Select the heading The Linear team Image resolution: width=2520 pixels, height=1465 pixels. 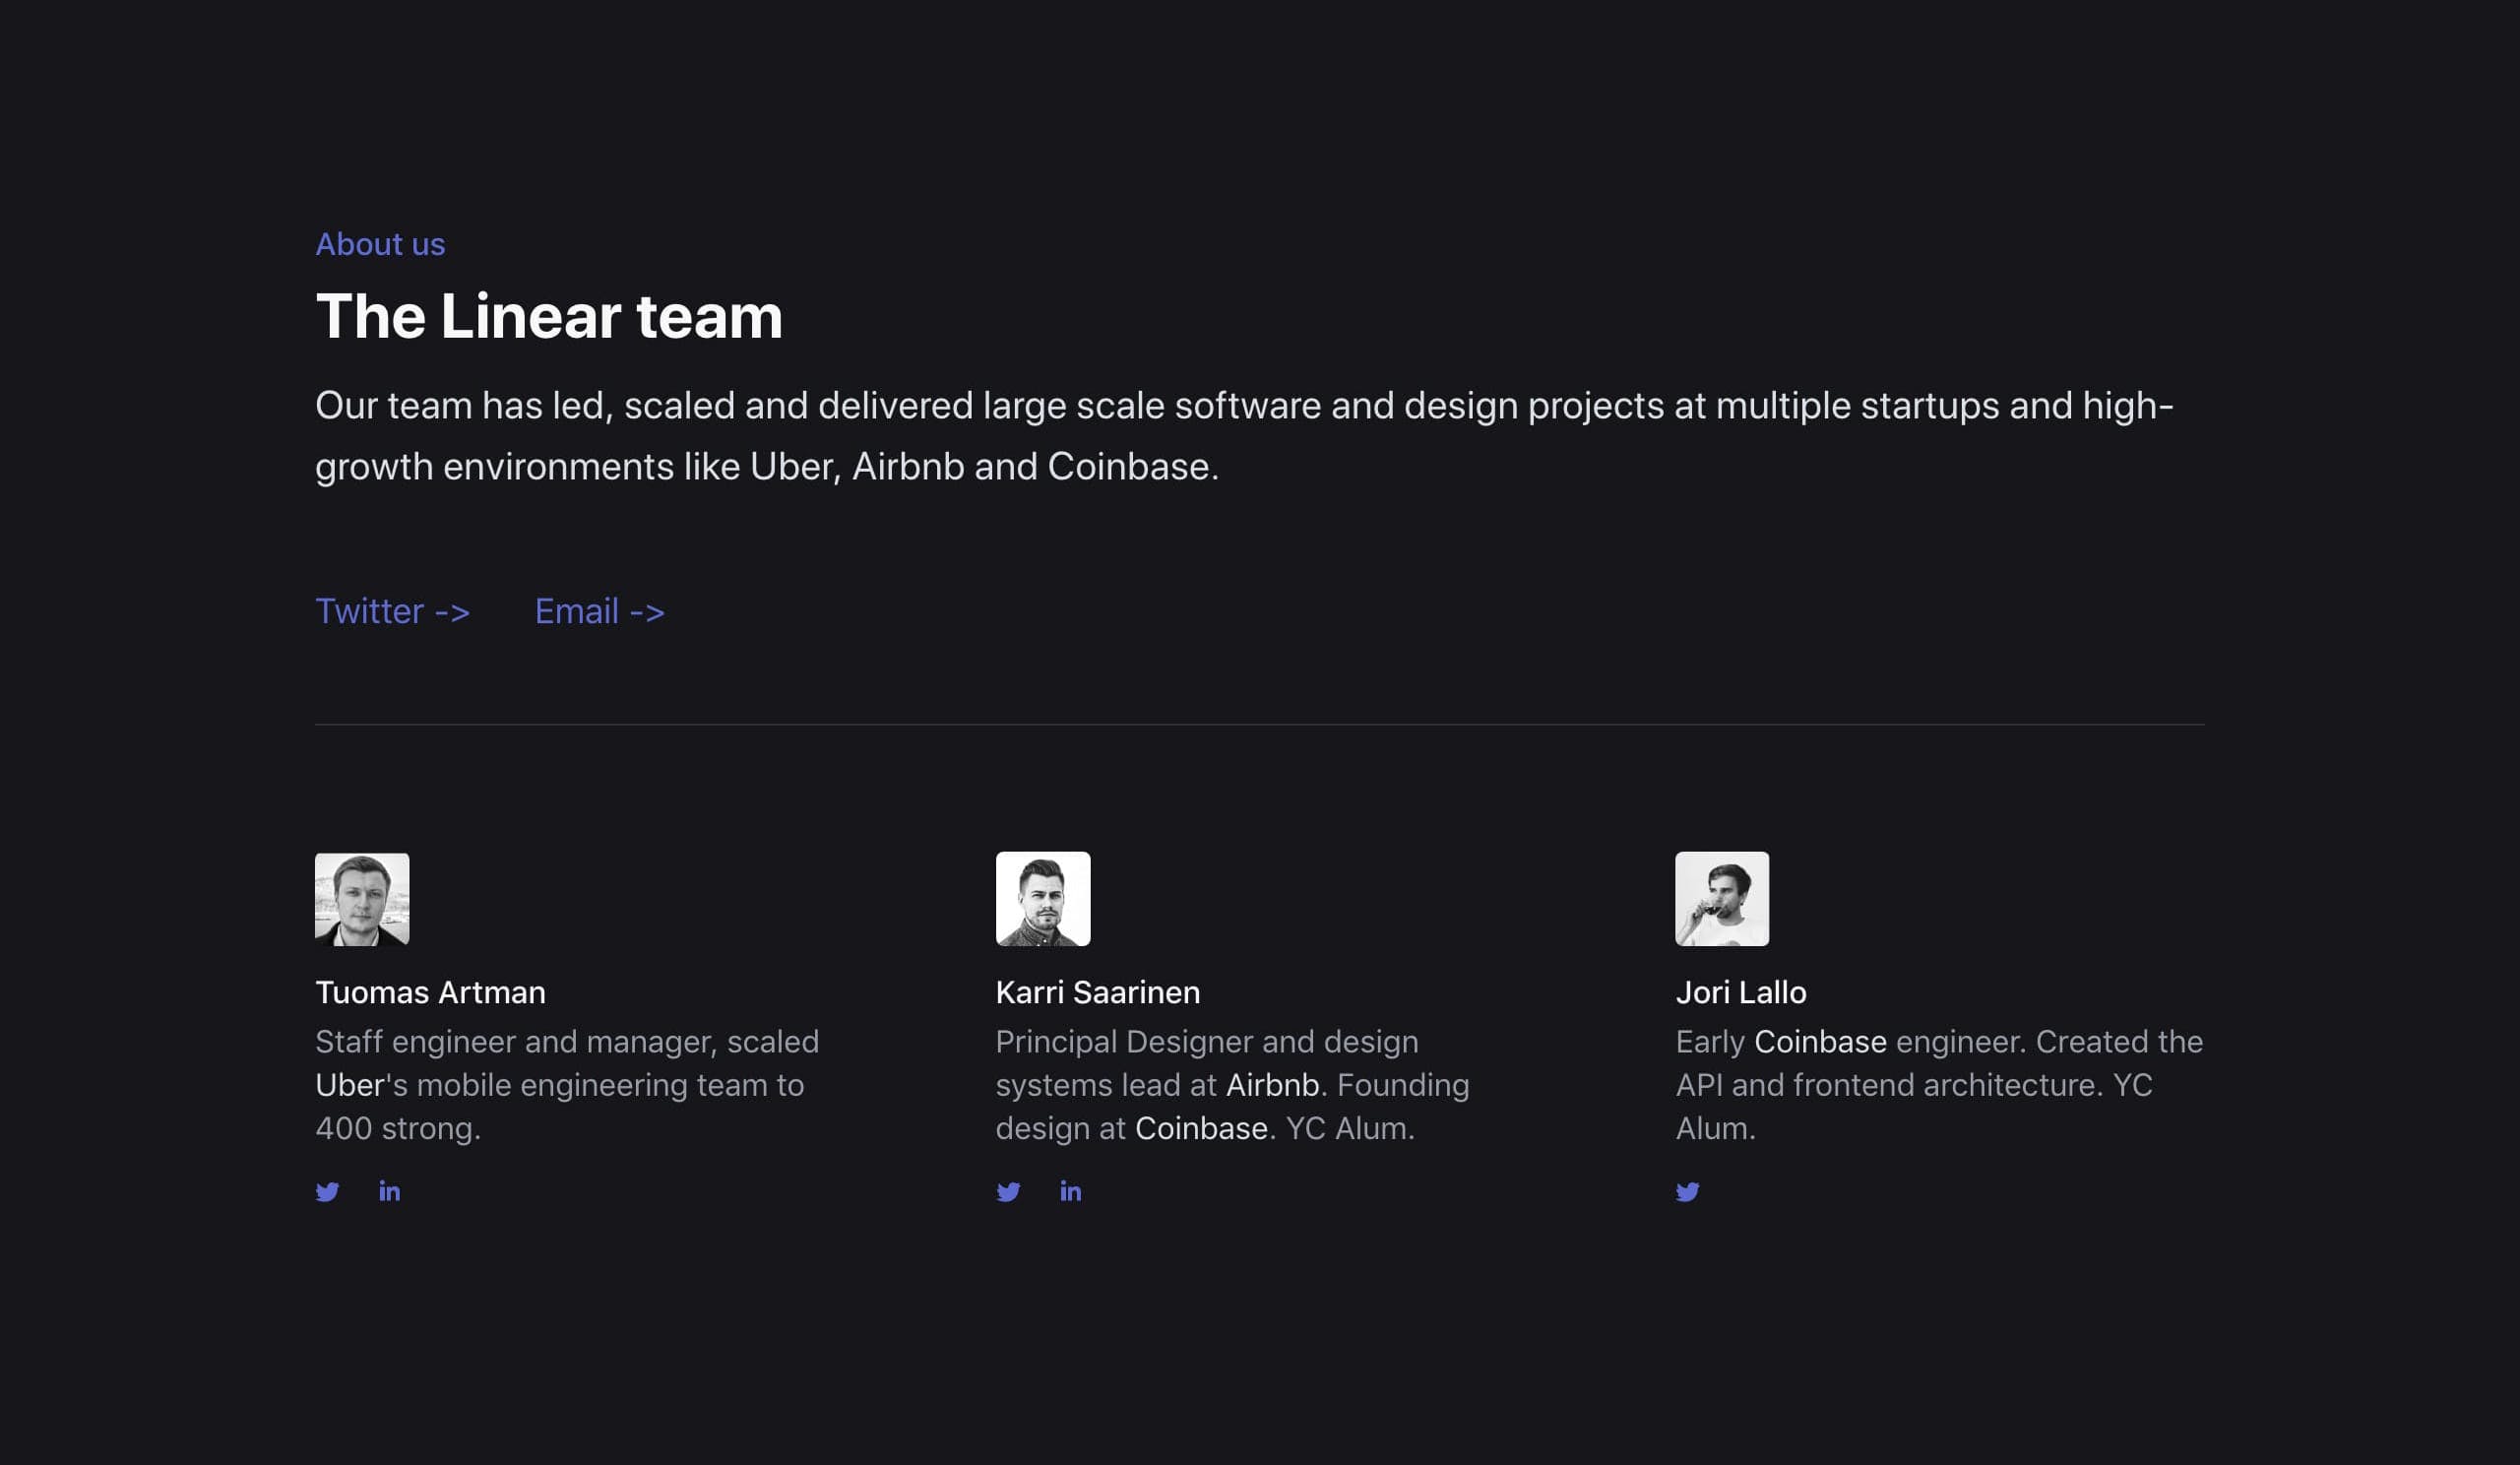coord(549,317)
